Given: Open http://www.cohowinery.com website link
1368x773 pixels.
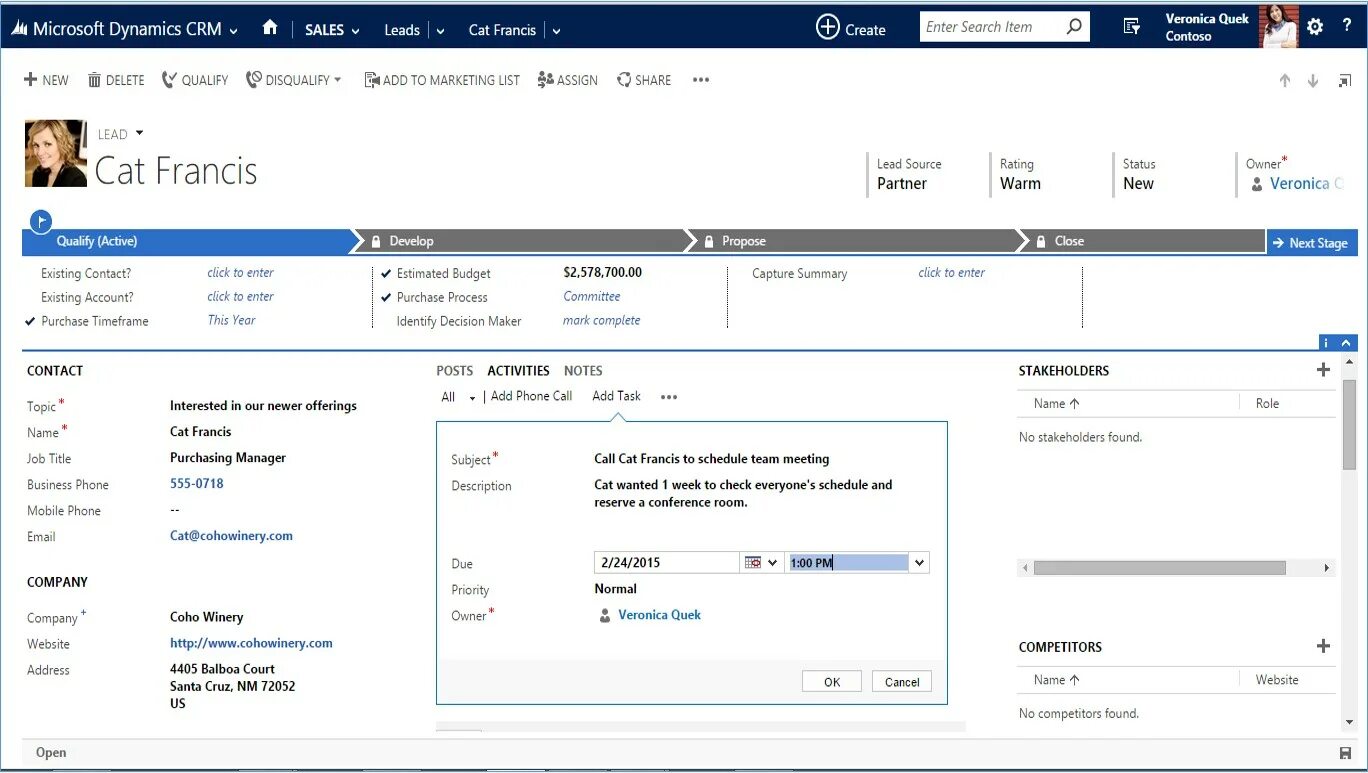Looking at the screenshot, I should coord(251,643).
